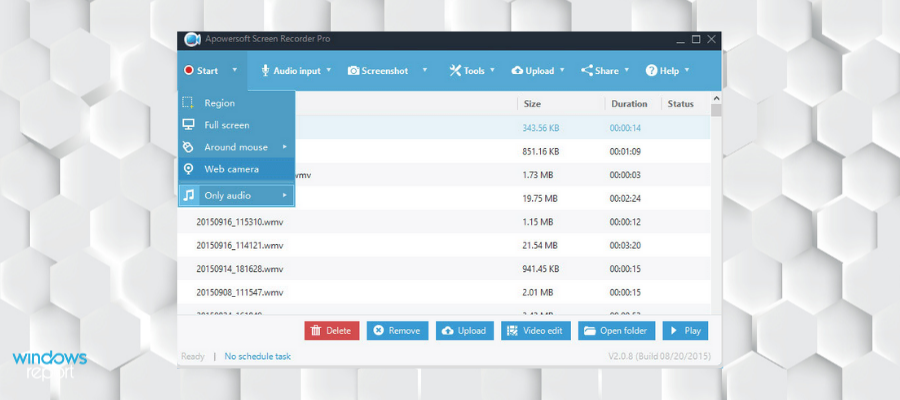Select Web camera recording option
Image resolution: width=900 pixels, height=400 pixels.
coord(236,169)
